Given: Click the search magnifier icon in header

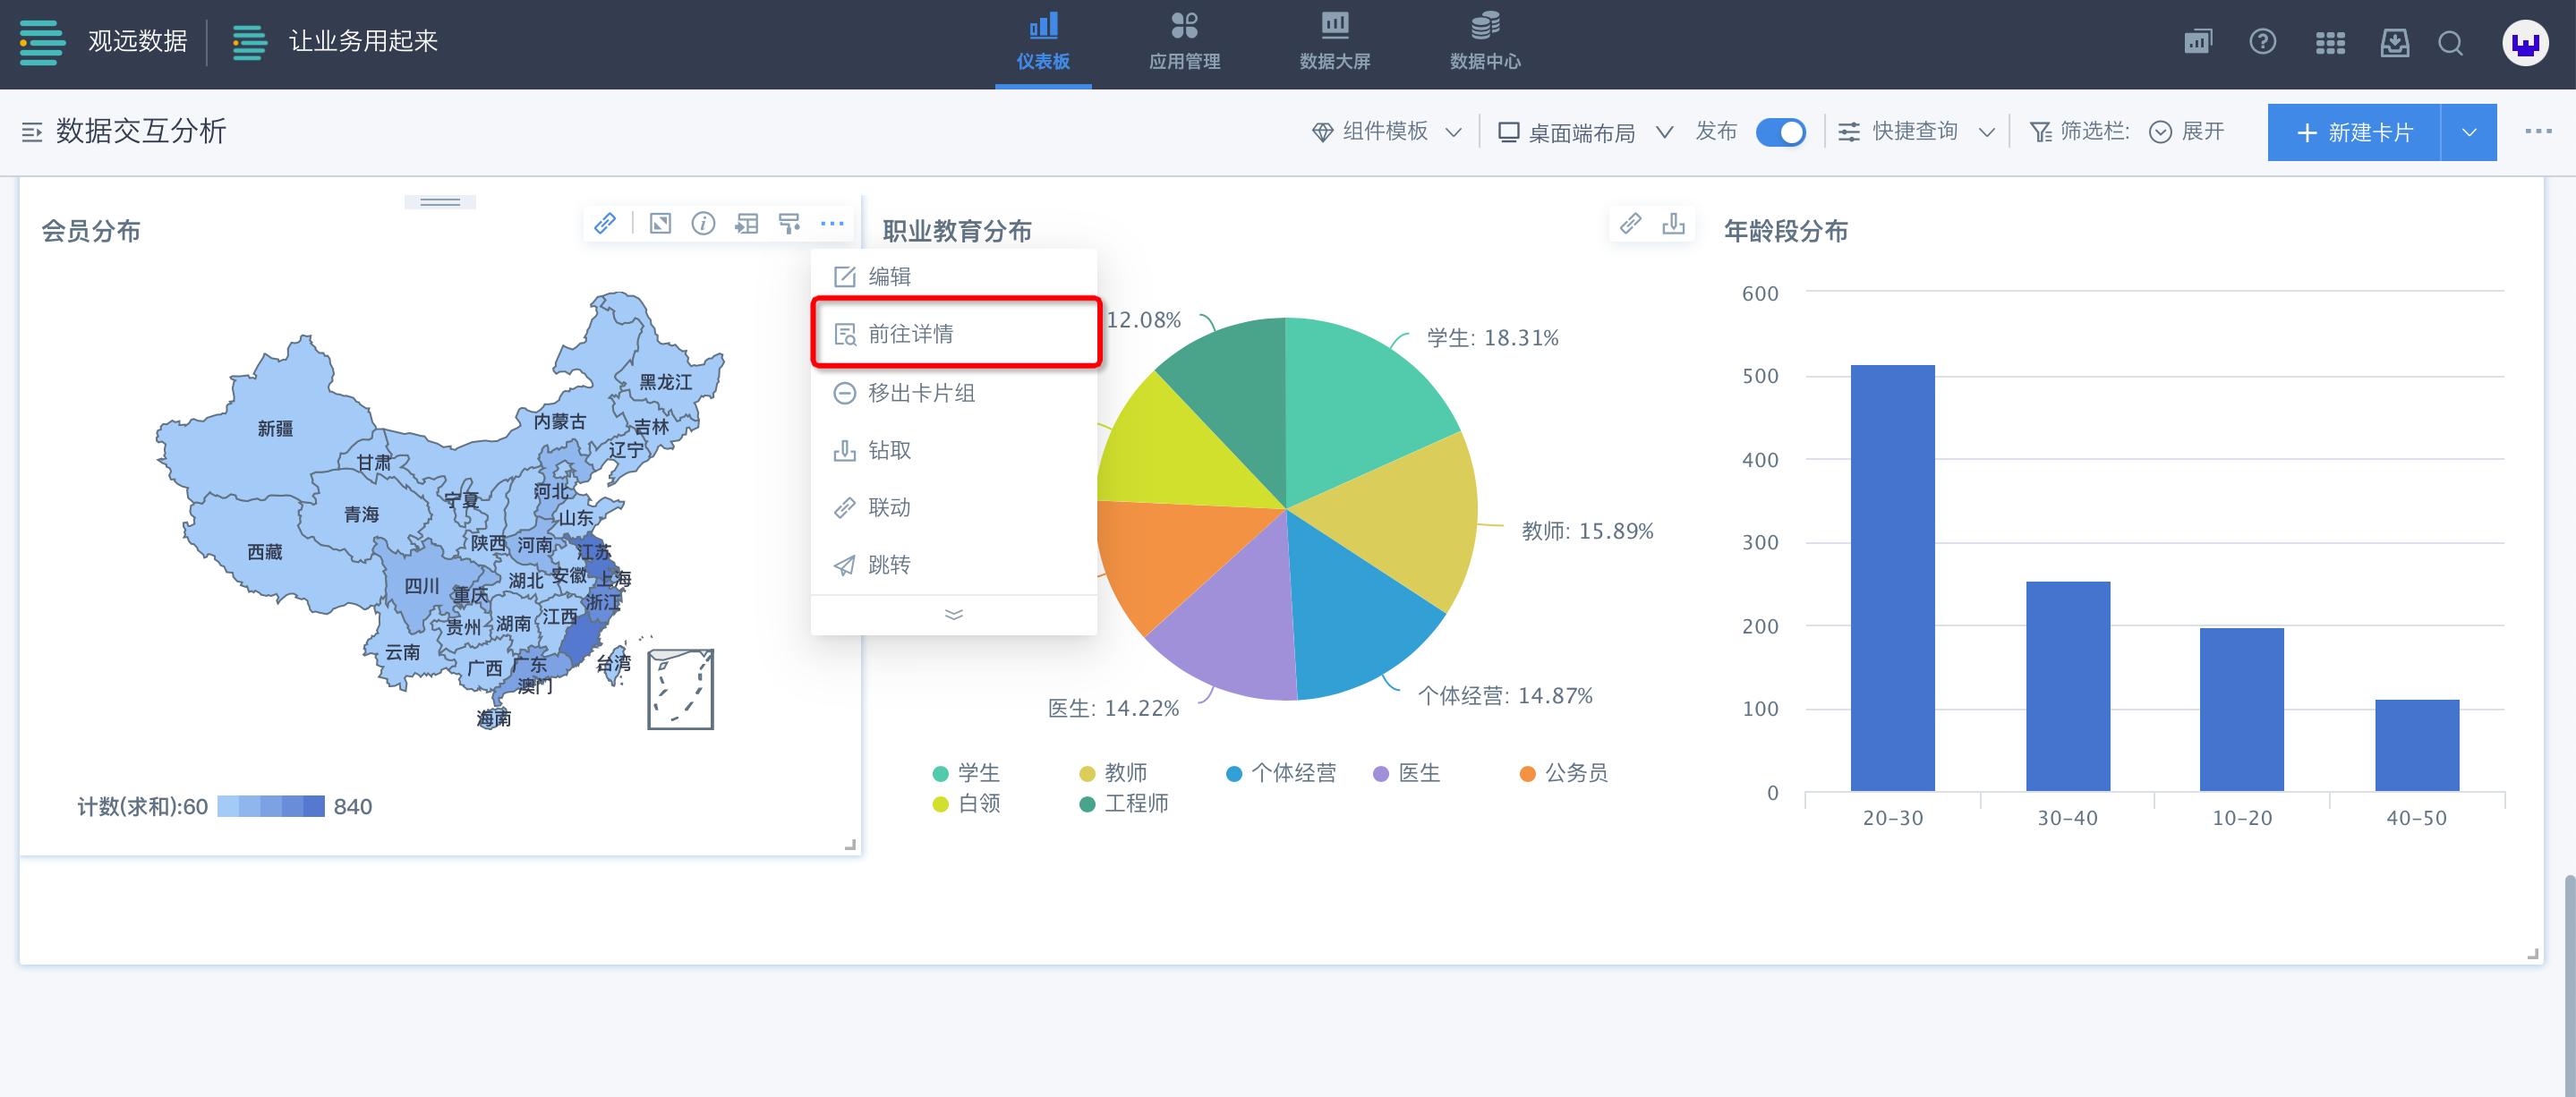Looking at the screenshot, I should (x=2450, y=43).
